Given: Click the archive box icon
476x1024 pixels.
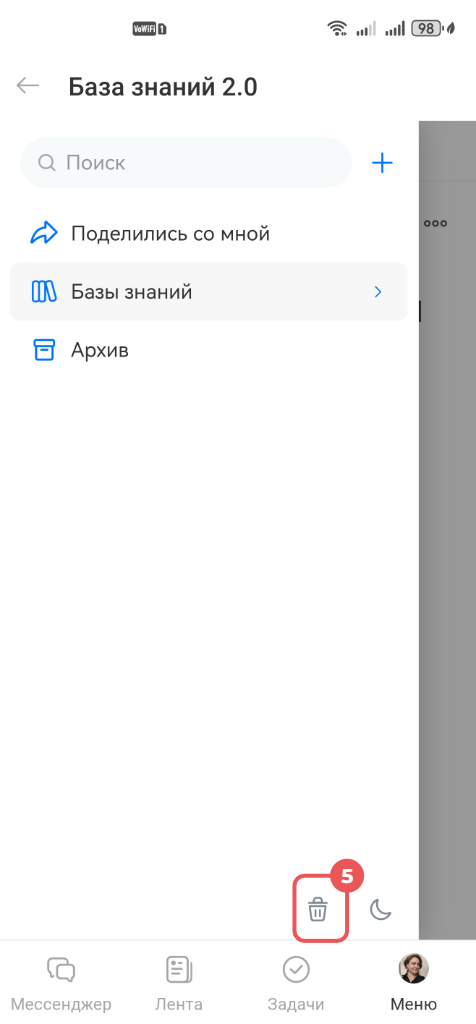Looking at the screenshot, I should pos(44,351).
